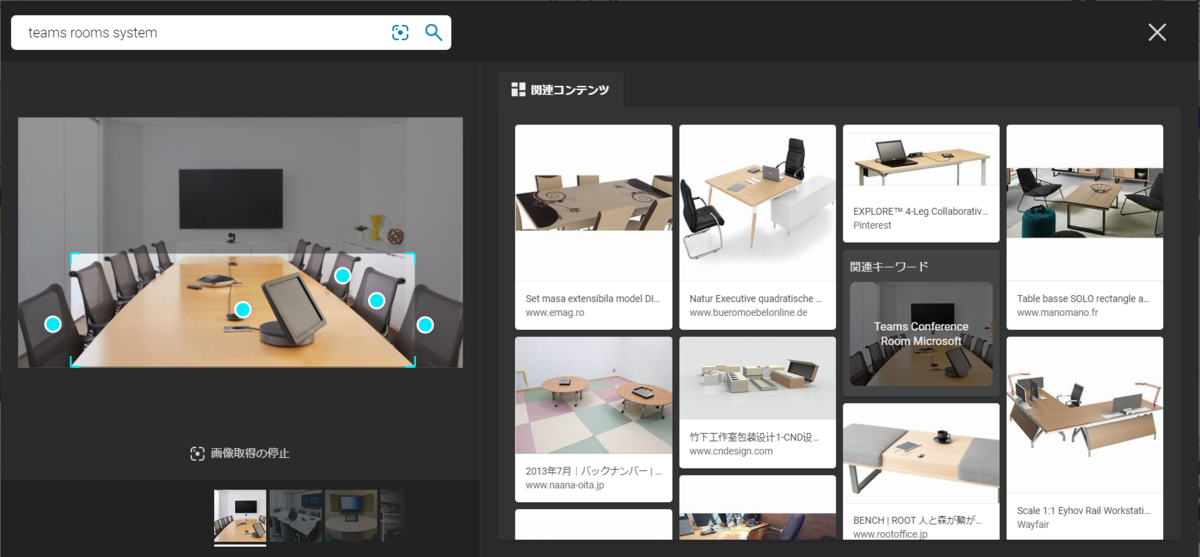This screenshot has width=1200, height=557.
Task: Select second thumbnail in bottom filmstrip
Action: coord(296,515)
